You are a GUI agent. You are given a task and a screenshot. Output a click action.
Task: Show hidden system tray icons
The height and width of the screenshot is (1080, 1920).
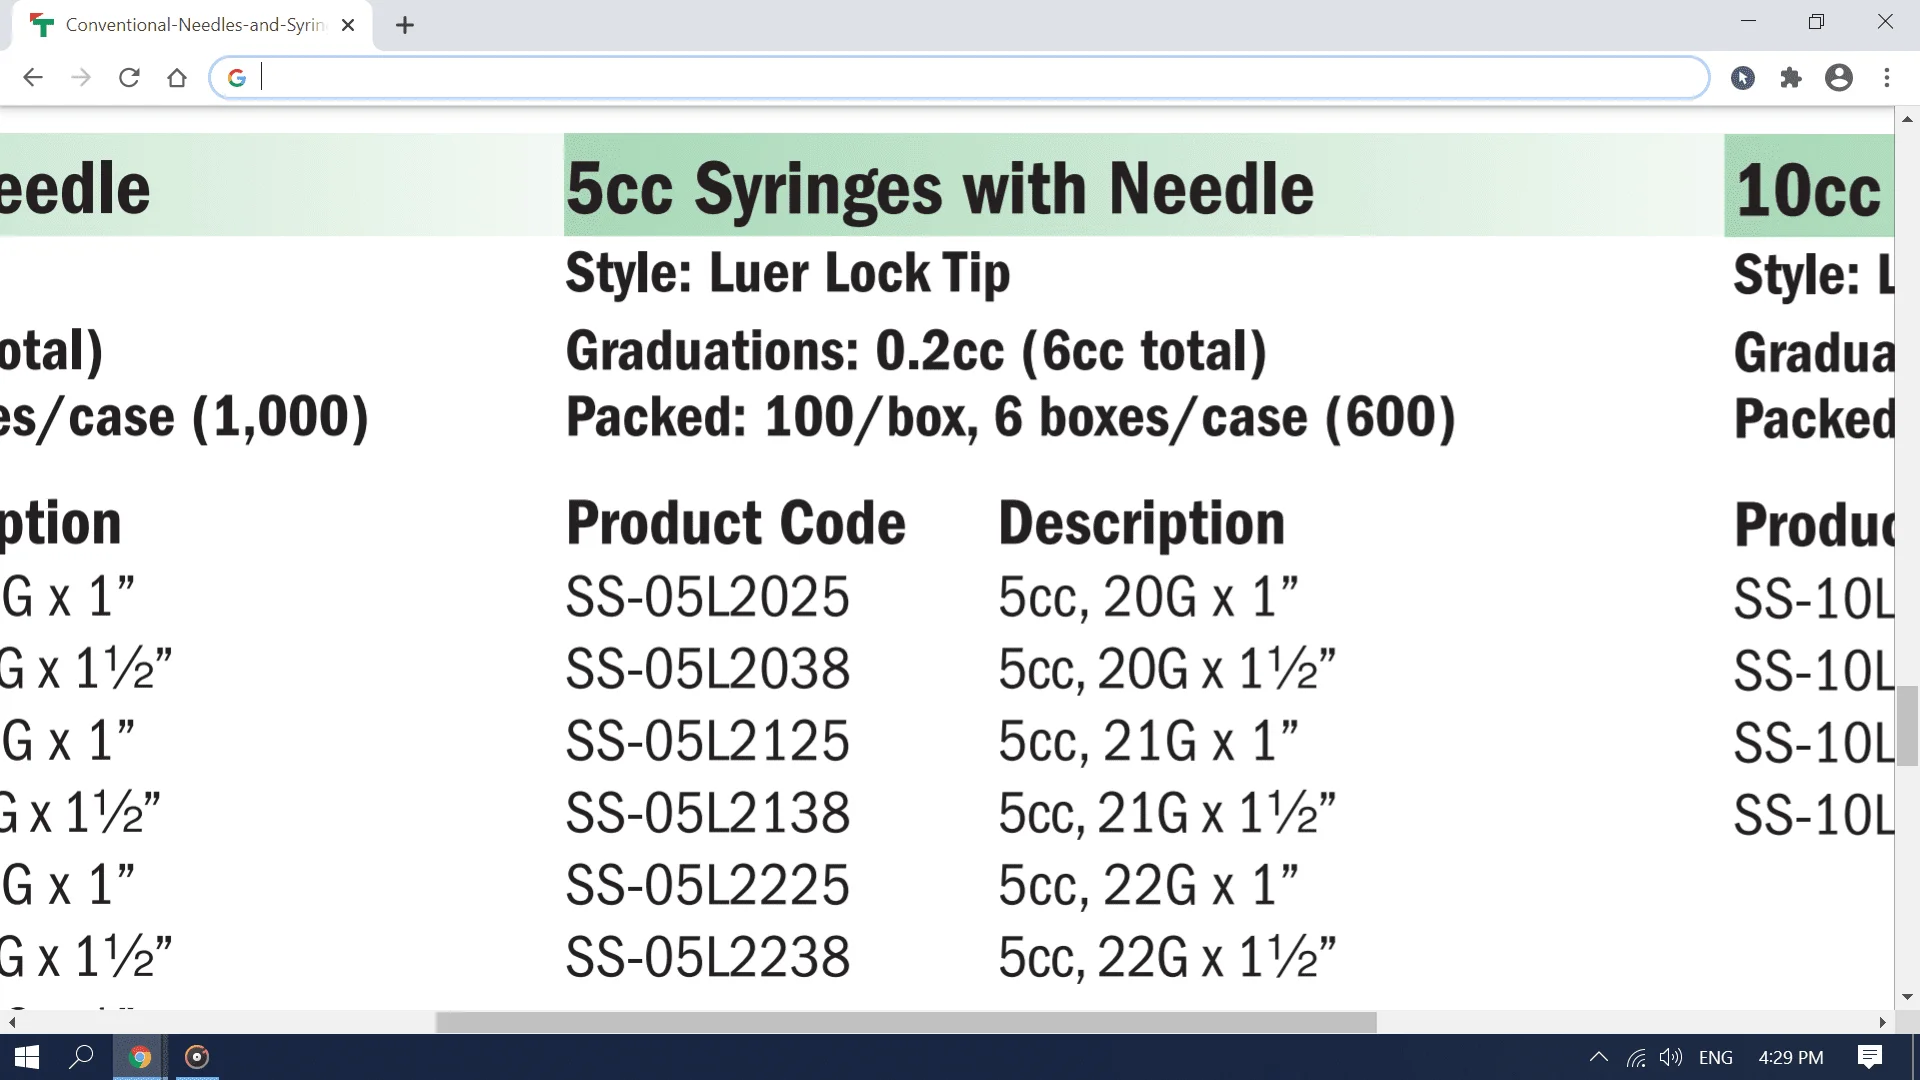click(x=1598, y=1057)
